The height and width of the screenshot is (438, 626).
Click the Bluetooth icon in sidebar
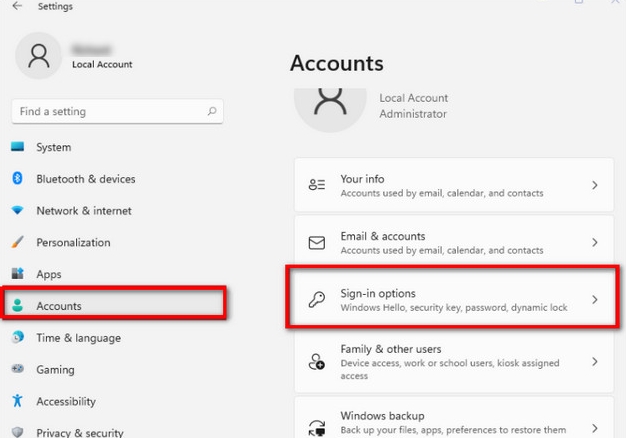[x=18, y=178]
